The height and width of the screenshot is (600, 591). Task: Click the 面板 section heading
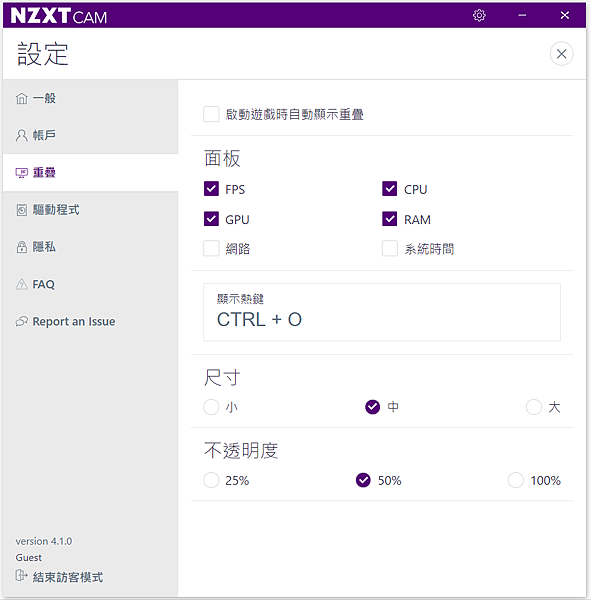tap(222, 158)
